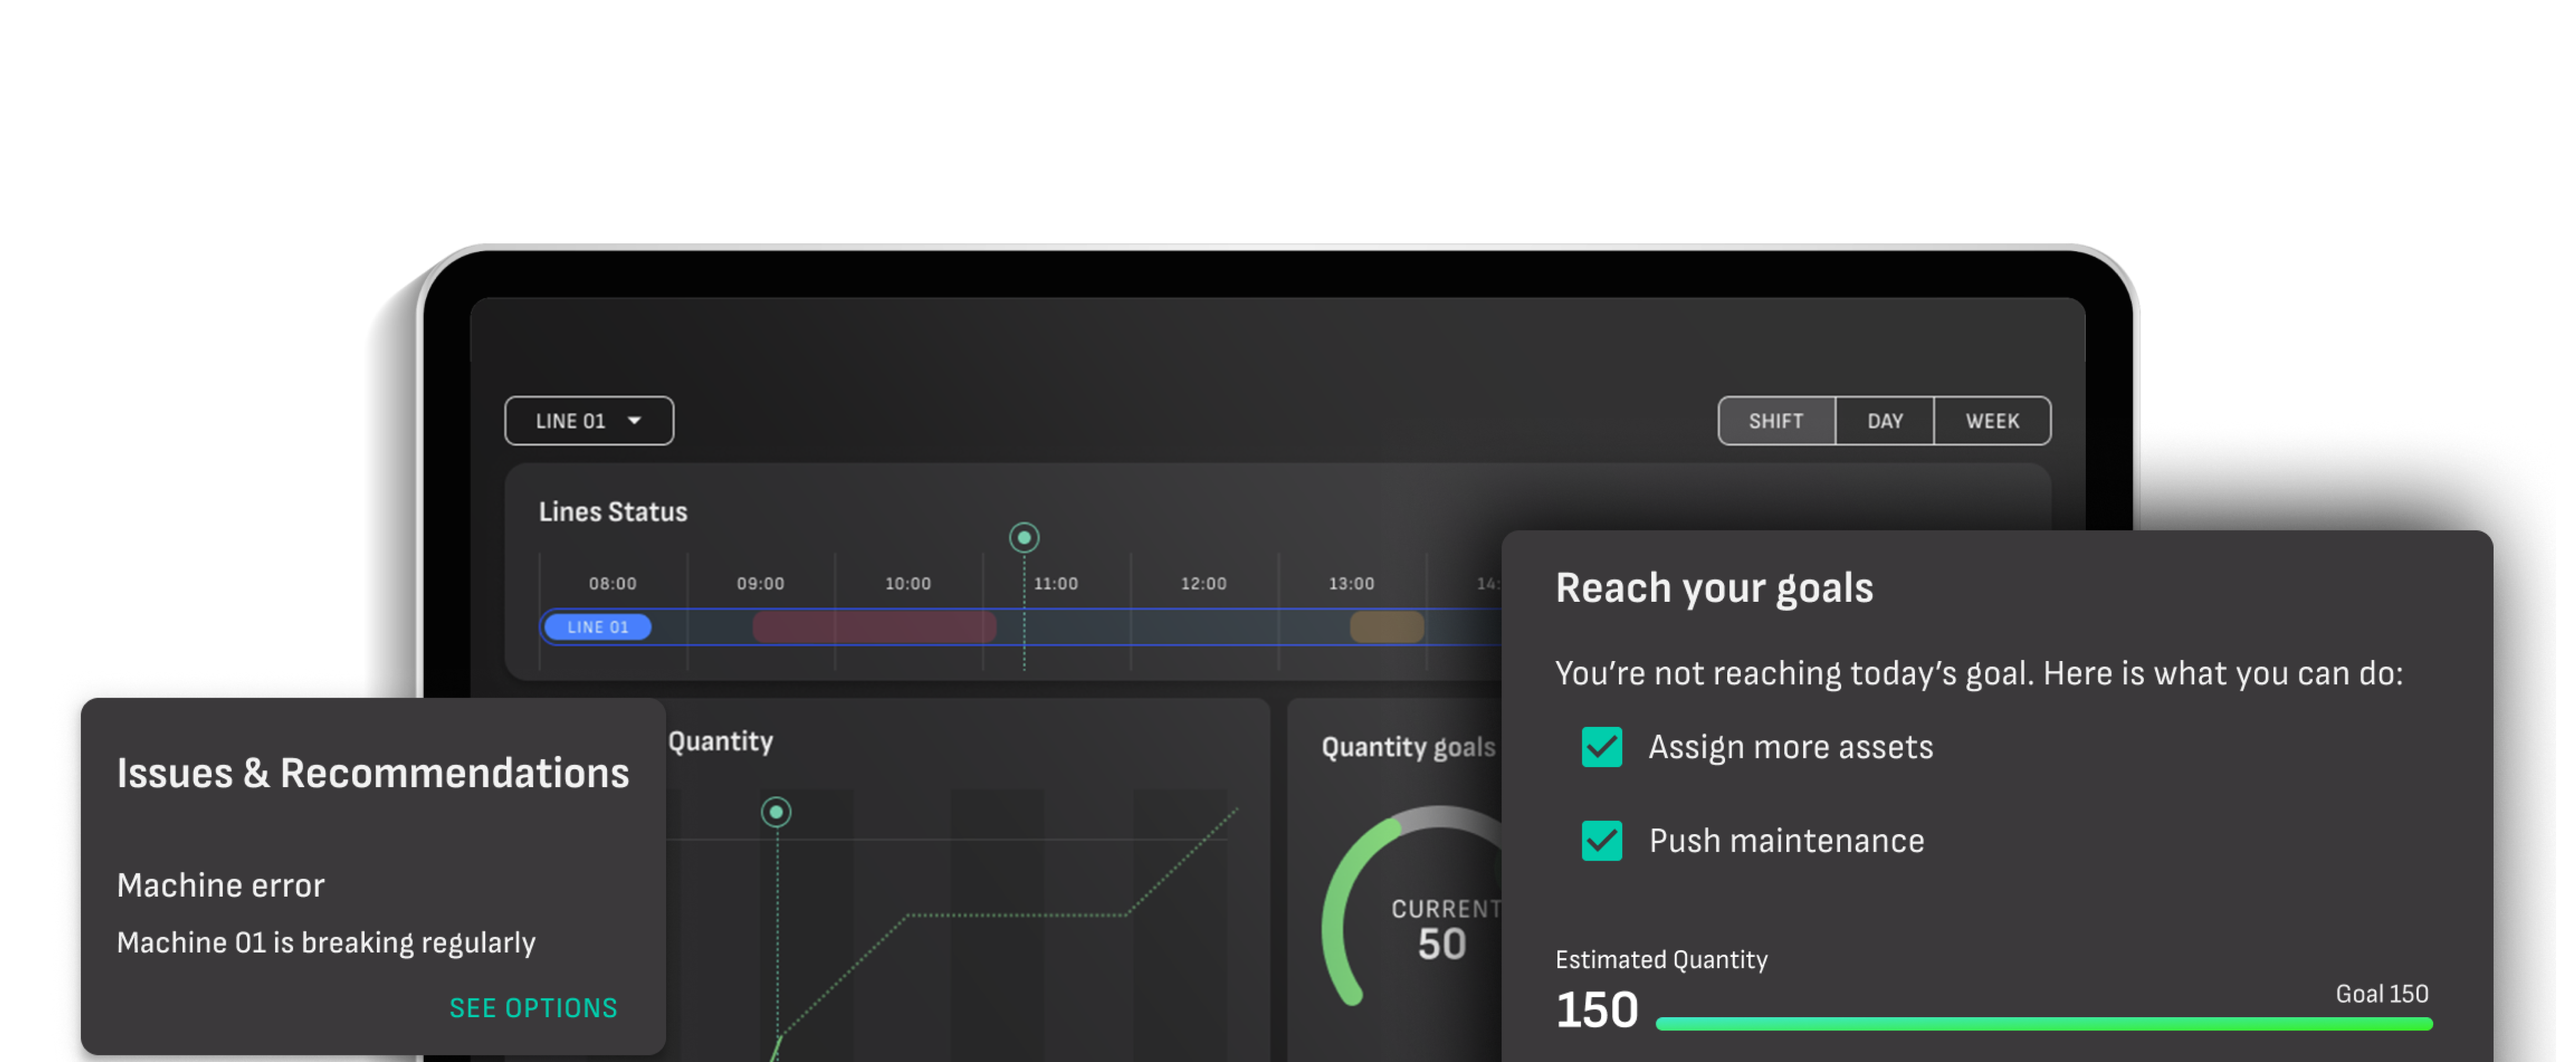Screen dimensions: 2576x1062
Task: Click the SEE OPTIONS link
Action: point(533,1008)
